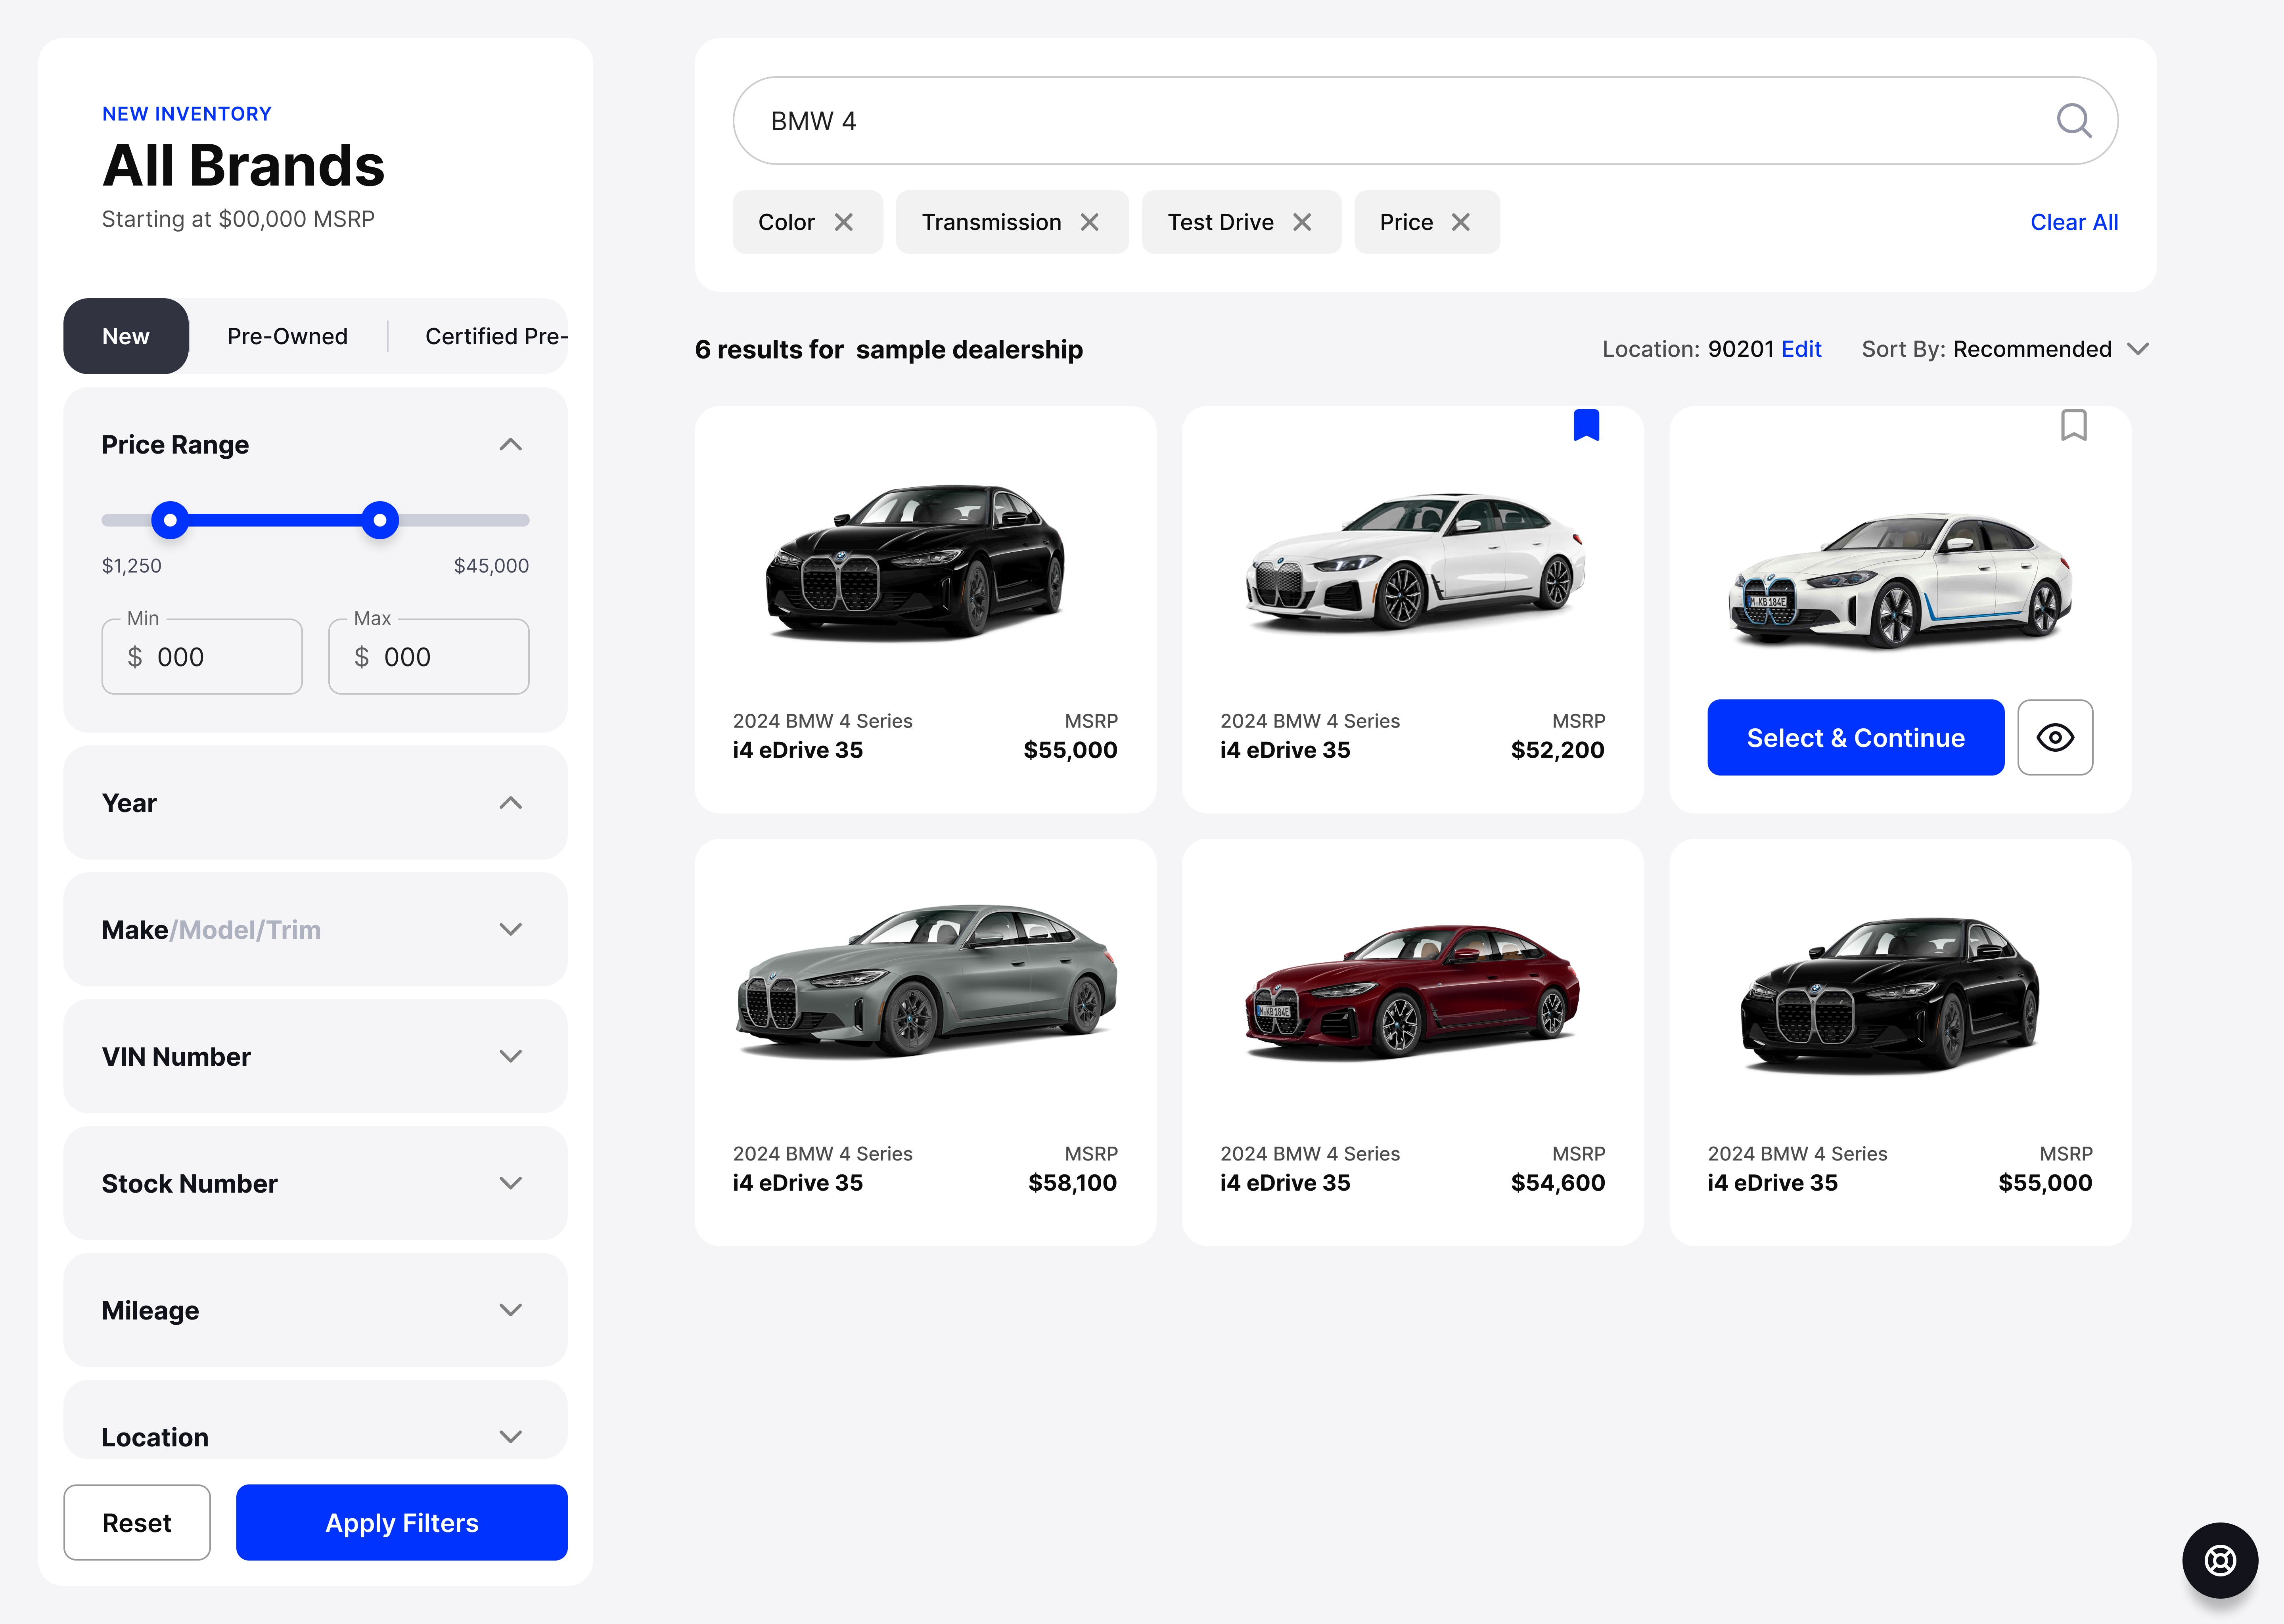
Task: Remove the Test Drive filter chip
Action: point(1302,222)
